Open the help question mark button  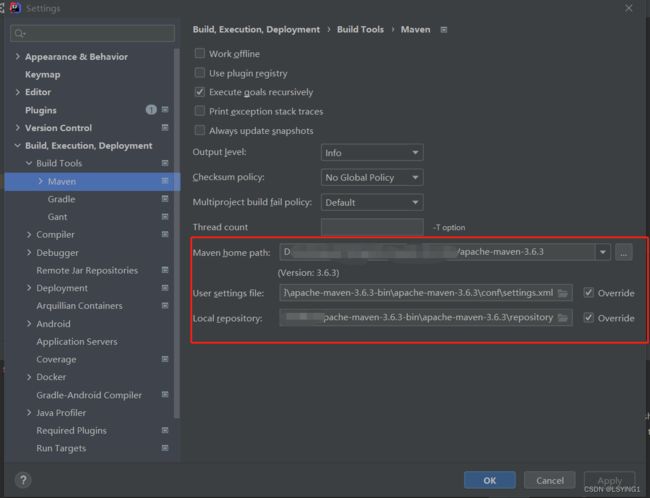pyautogui.click(x=23, y=480)
